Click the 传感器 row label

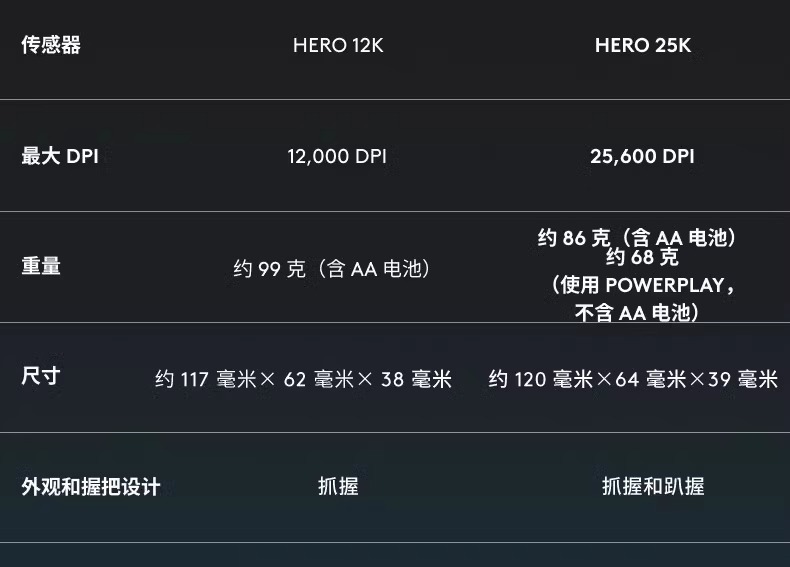point(51,45)
